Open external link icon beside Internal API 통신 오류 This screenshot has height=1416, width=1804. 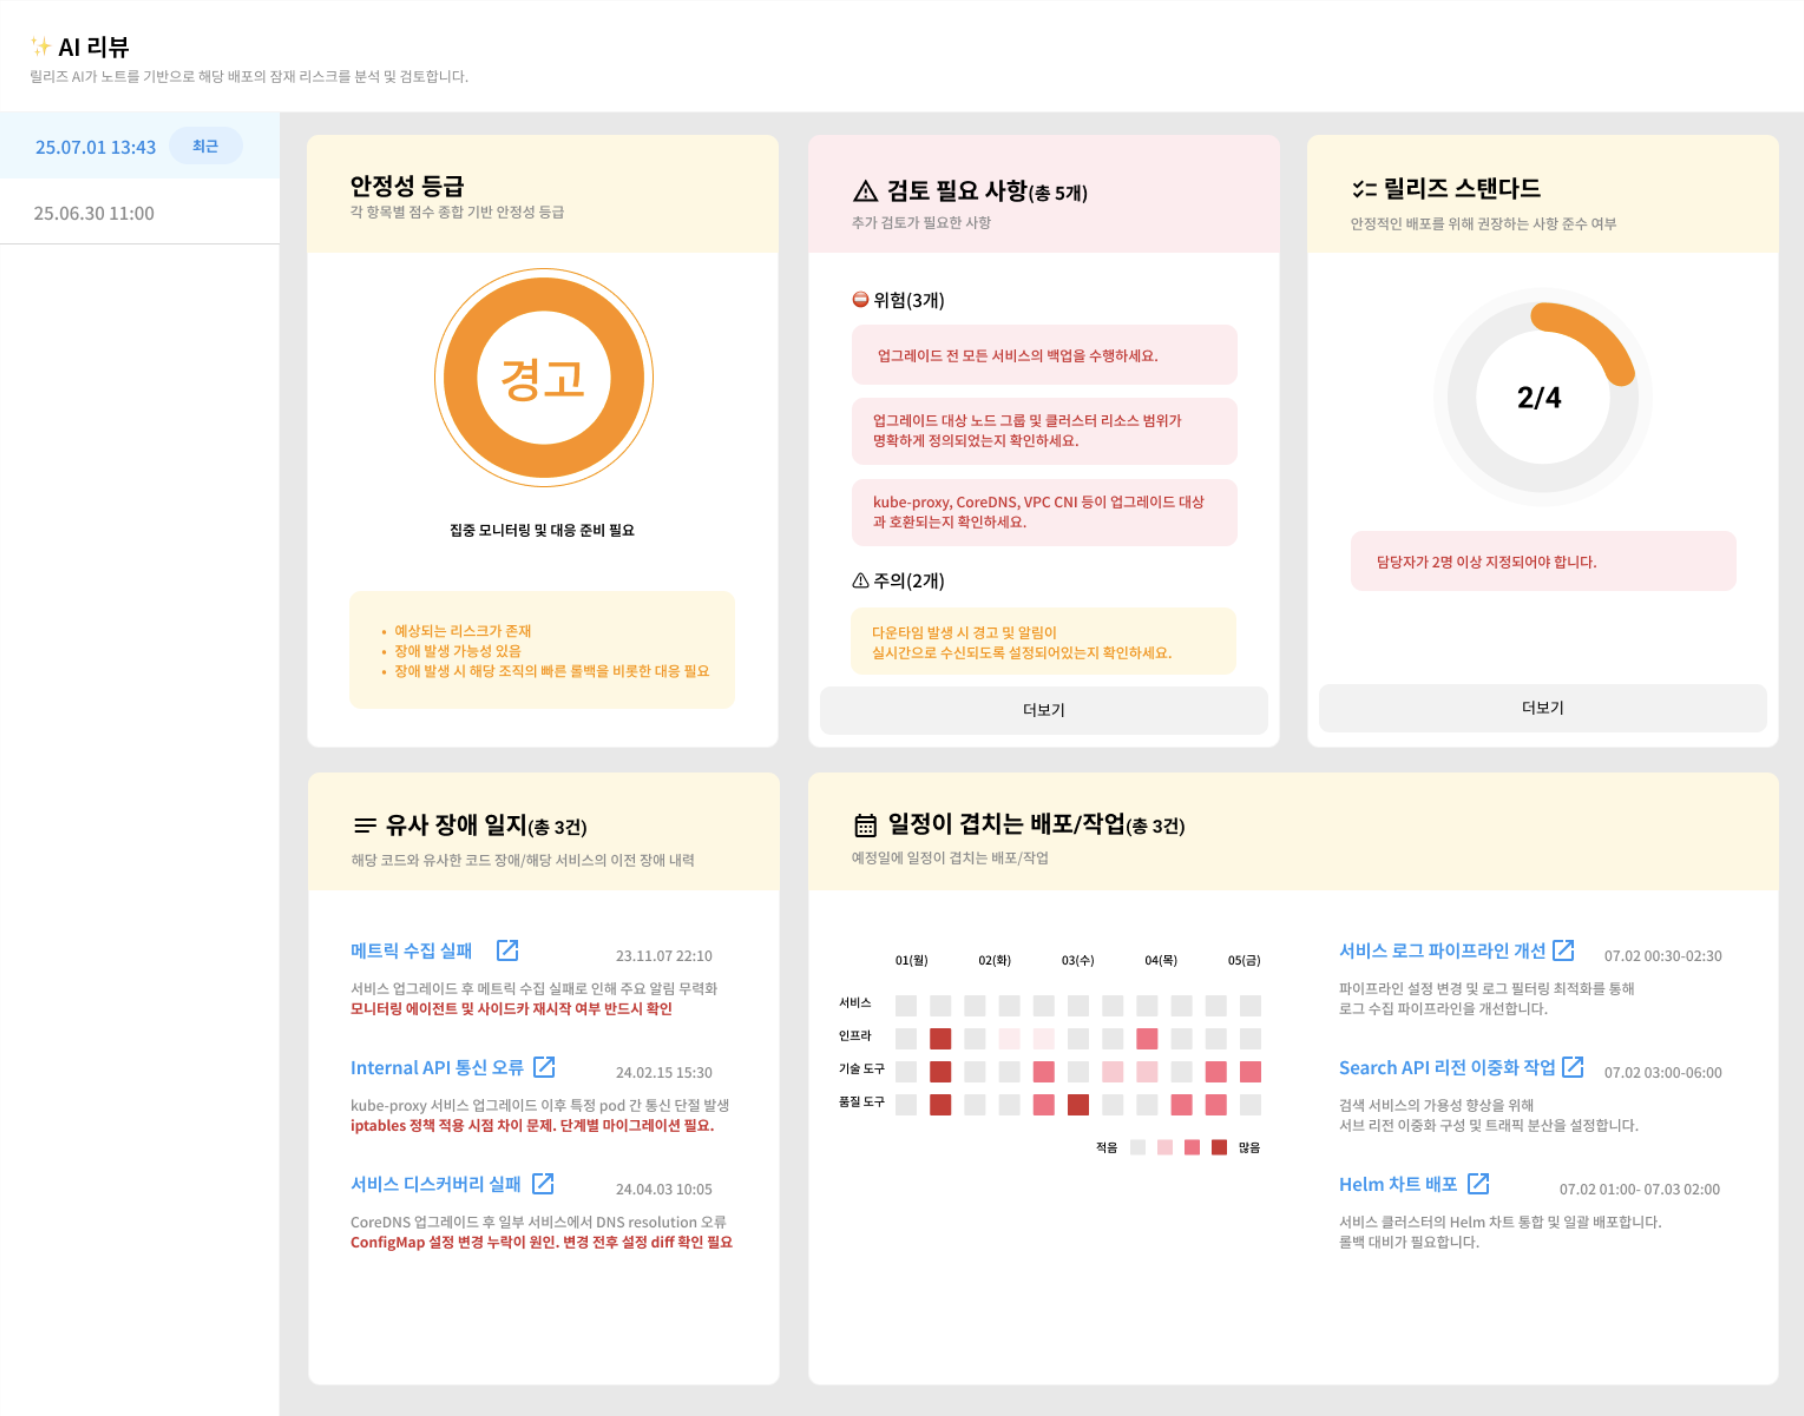click(x=544, y=1067)
